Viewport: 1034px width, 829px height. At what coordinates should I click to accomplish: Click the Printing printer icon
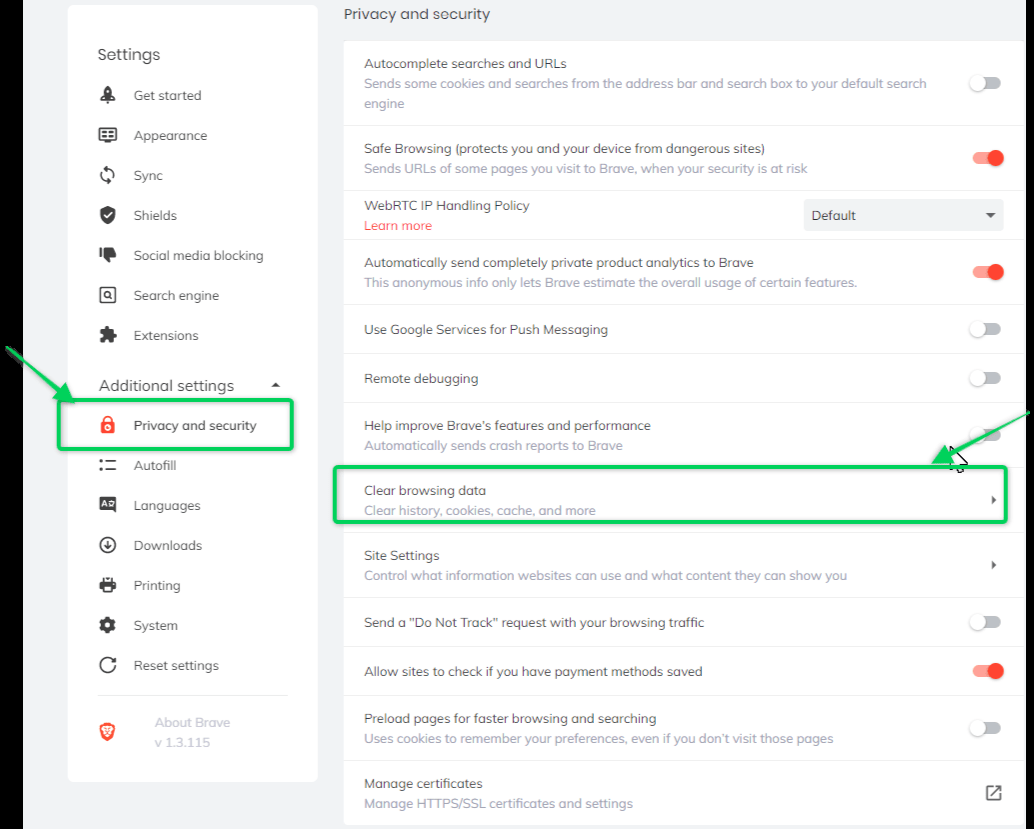click(107, 585)
